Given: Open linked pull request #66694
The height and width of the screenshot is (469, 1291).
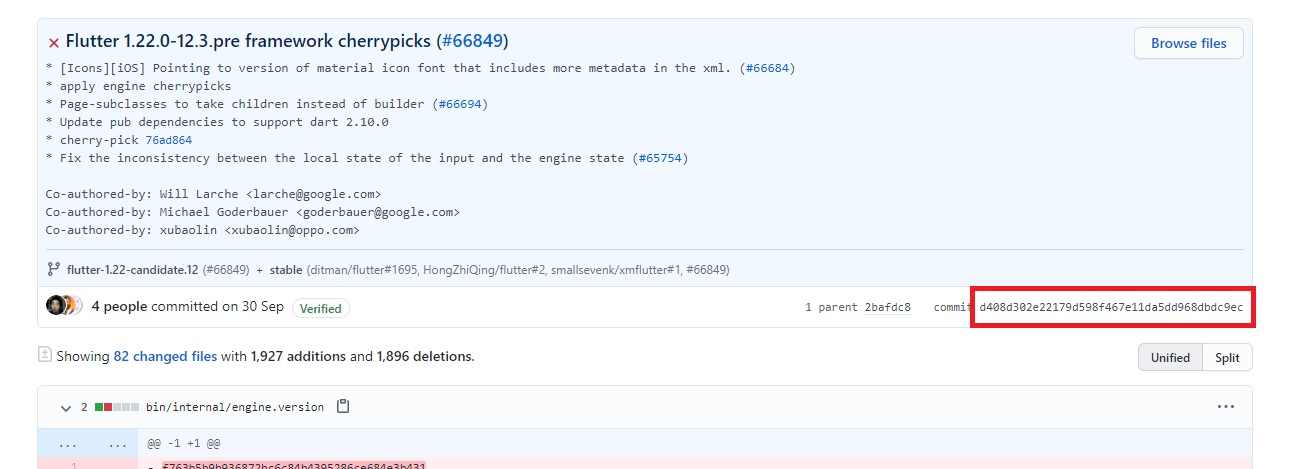Looking at the screenshot, I should point(460,104).
